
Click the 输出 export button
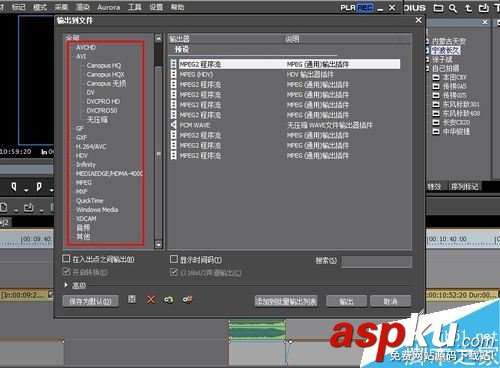point(346,301)
